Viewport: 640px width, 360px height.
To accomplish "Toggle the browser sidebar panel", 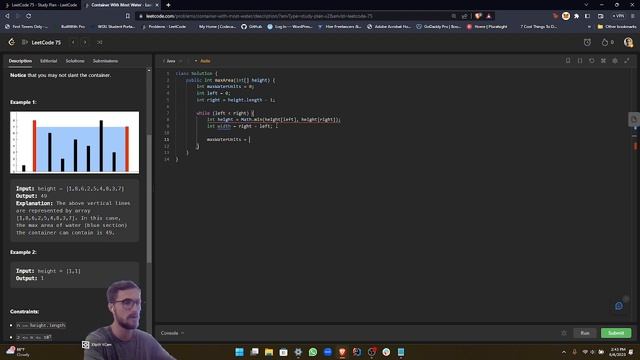I will [587, 16].
